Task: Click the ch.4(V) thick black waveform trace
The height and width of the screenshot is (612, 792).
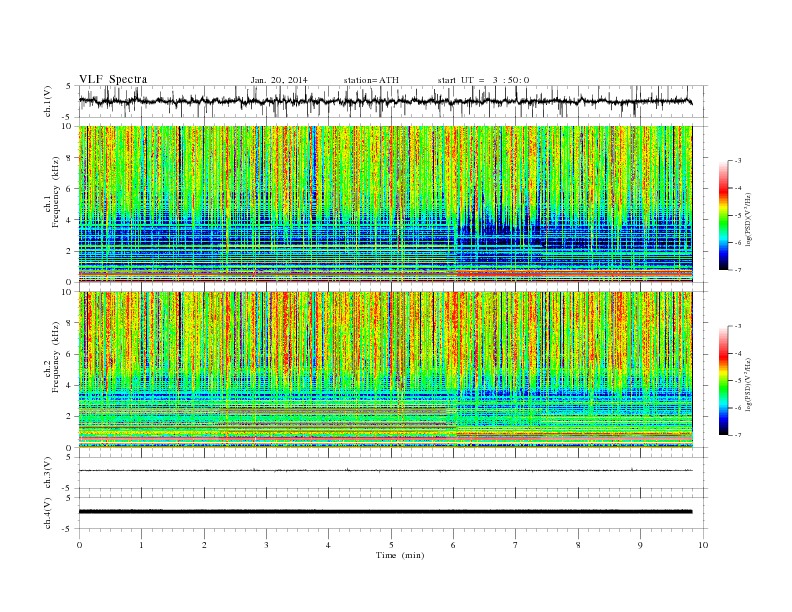Action: [x=386, y=512]
